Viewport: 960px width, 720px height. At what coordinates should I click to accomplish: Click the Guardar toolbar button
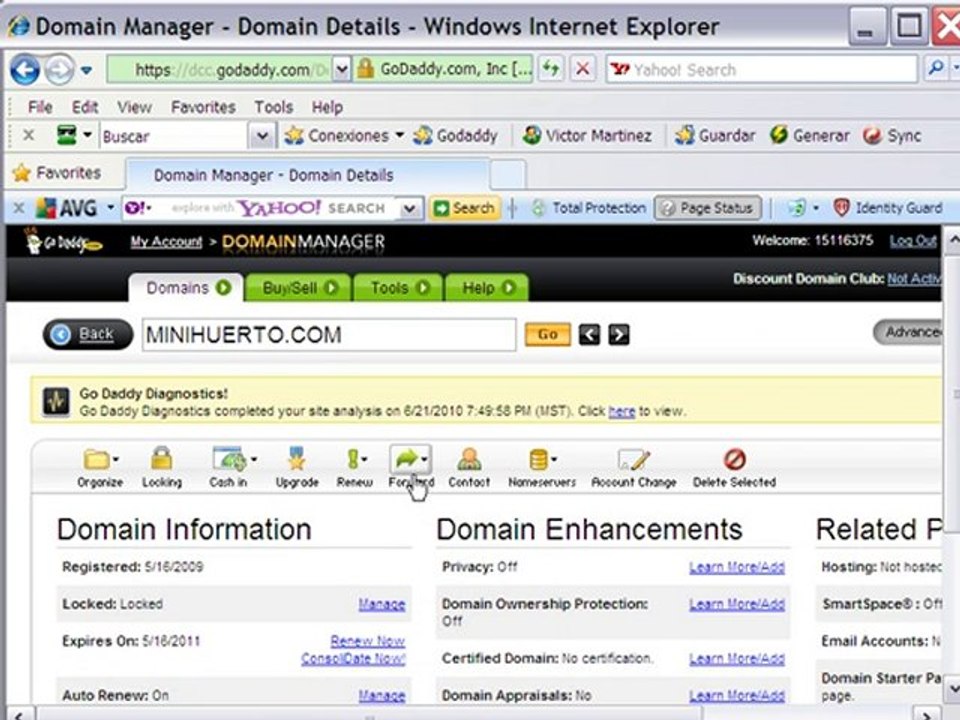click(x=715, y=135)
